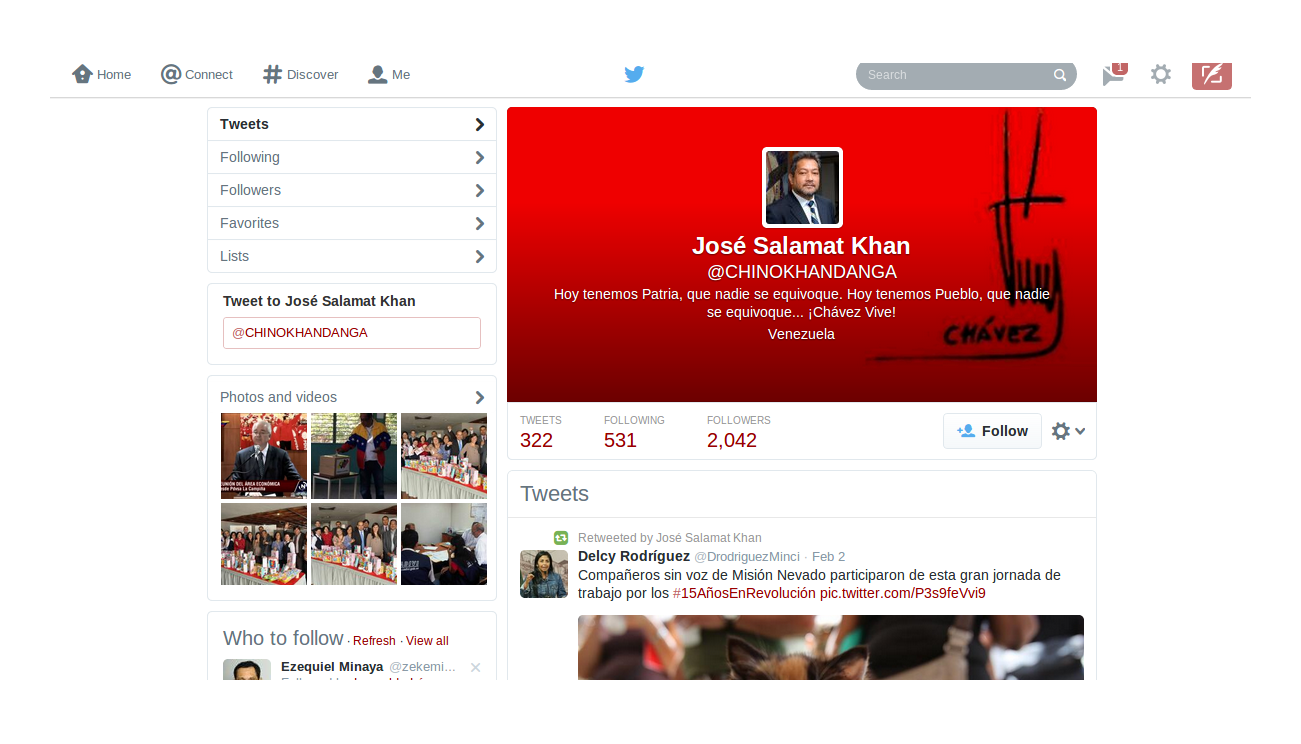
Task: Follow José Salamat Khan
Action: coord(992,431)
